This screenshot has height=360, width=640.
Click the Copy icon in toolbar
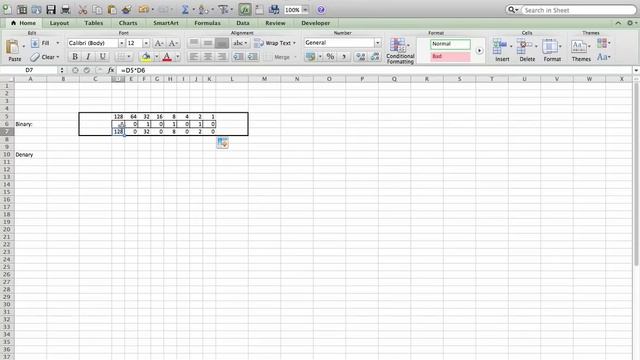click(x=97, y=9)
